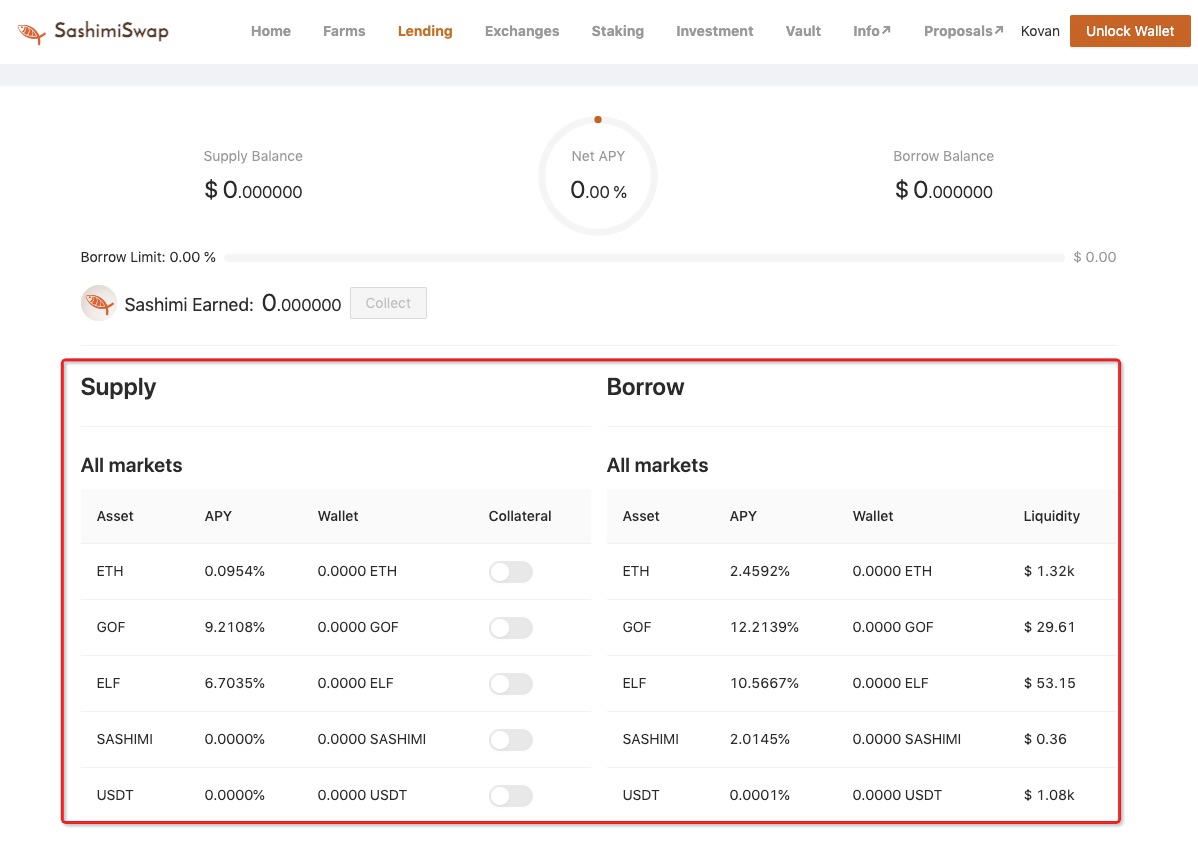Select GOF row in Supply table

pos(335,627)
